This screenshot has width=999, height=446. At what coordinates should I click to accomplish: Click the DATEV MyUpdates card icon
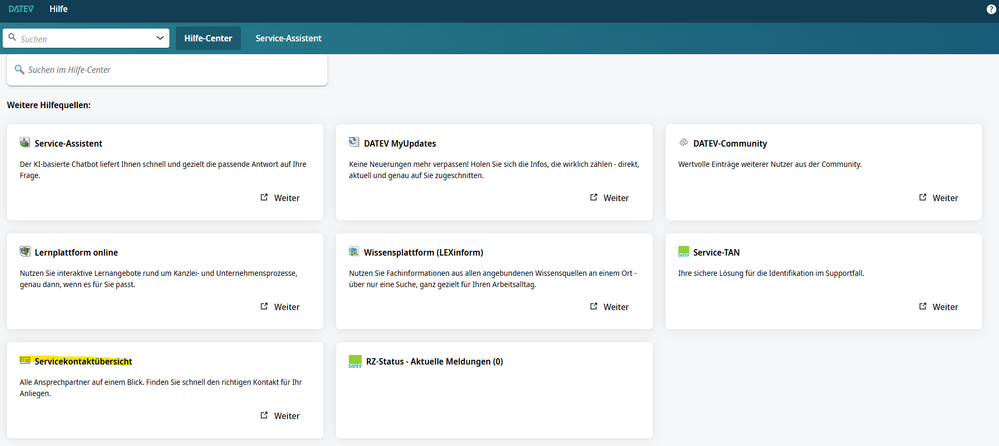[x=354, y=142]
